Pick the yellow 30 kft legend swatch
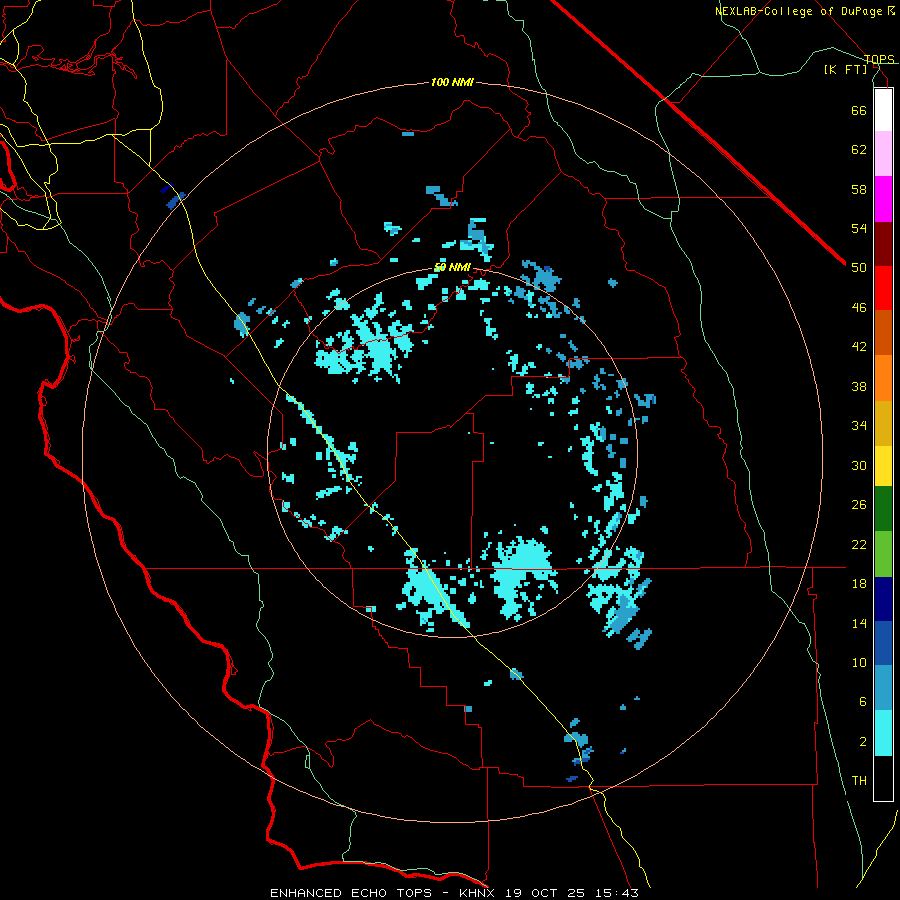The width and height of the screenshot is (900, 900). tap(883, 465)
